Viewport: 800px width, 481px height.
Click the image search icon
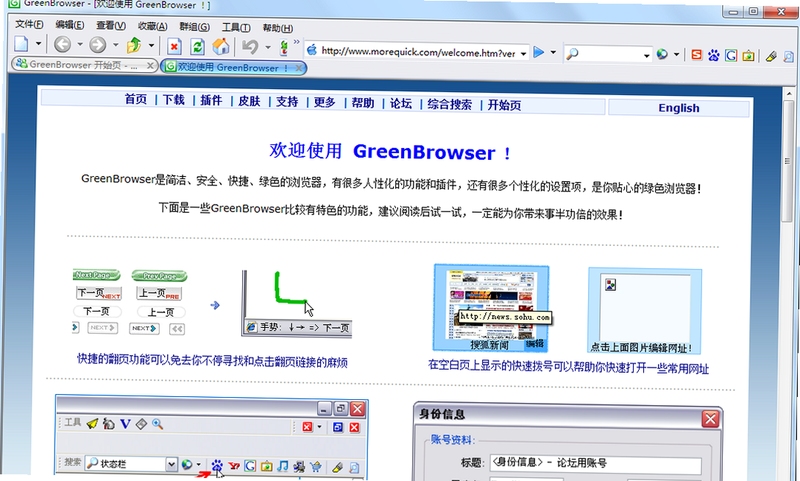(x=748, y=56)
